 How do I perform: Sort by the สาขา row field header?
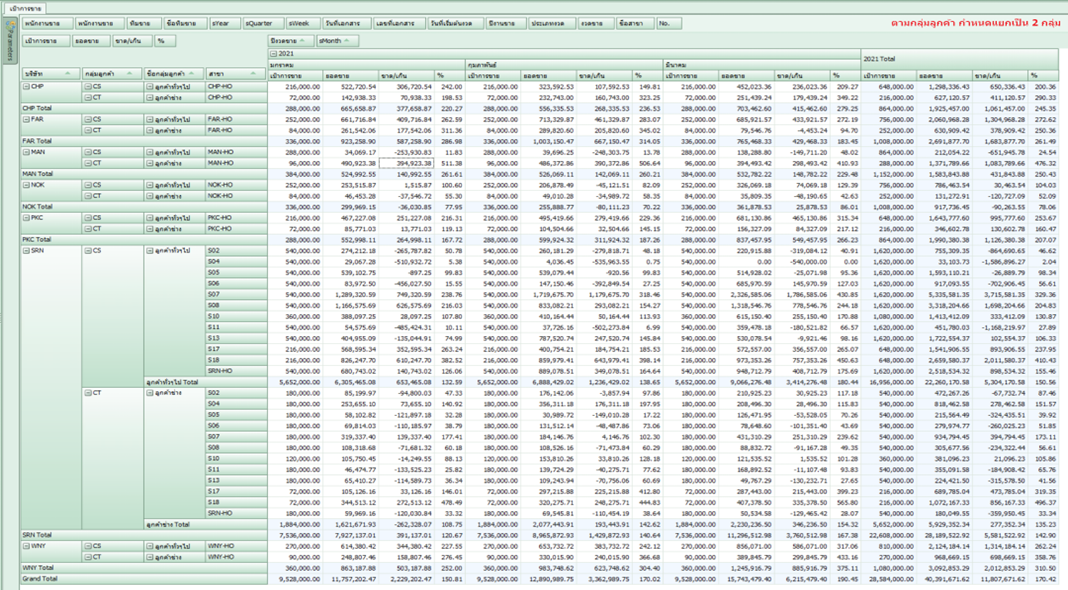tap(229, 74)
